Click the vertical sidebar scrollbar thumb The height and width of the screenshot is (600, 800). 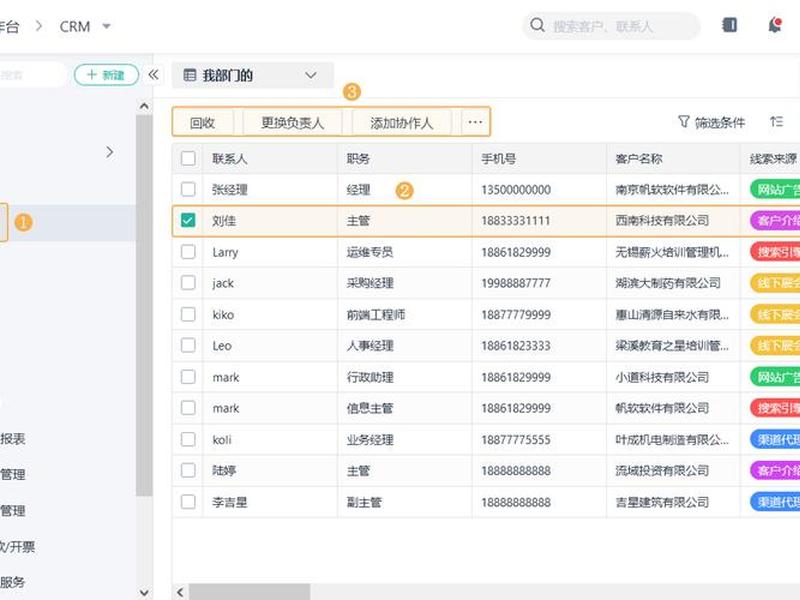(144, 305)
